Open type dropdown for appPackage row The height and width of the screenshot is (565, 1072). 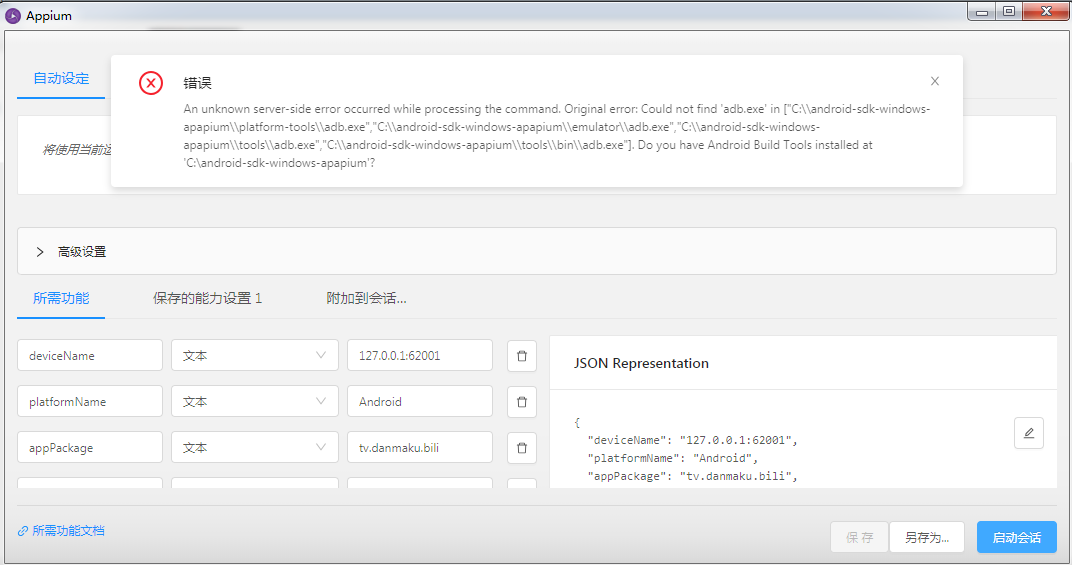tap(254, 447)
